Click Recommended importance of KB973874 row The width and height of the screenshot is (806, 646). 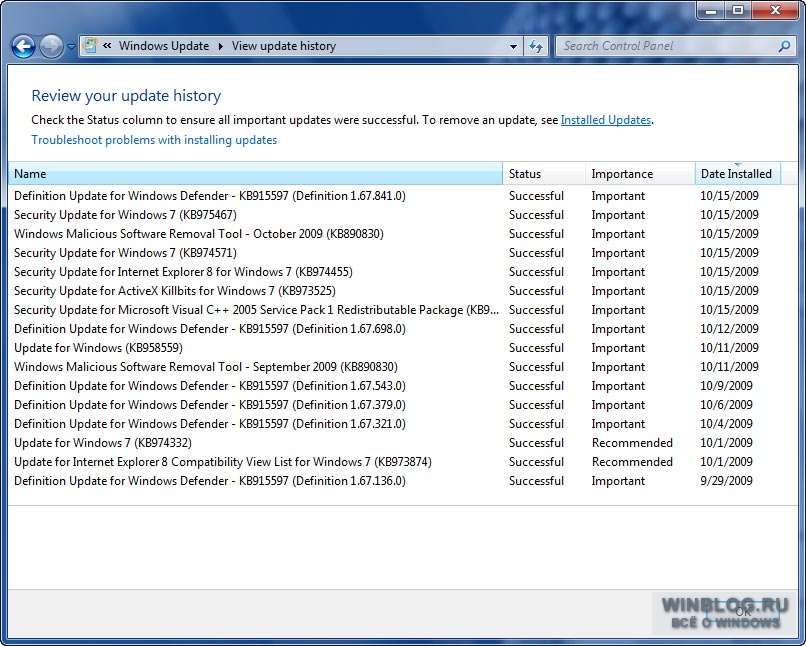pos(632,462)
